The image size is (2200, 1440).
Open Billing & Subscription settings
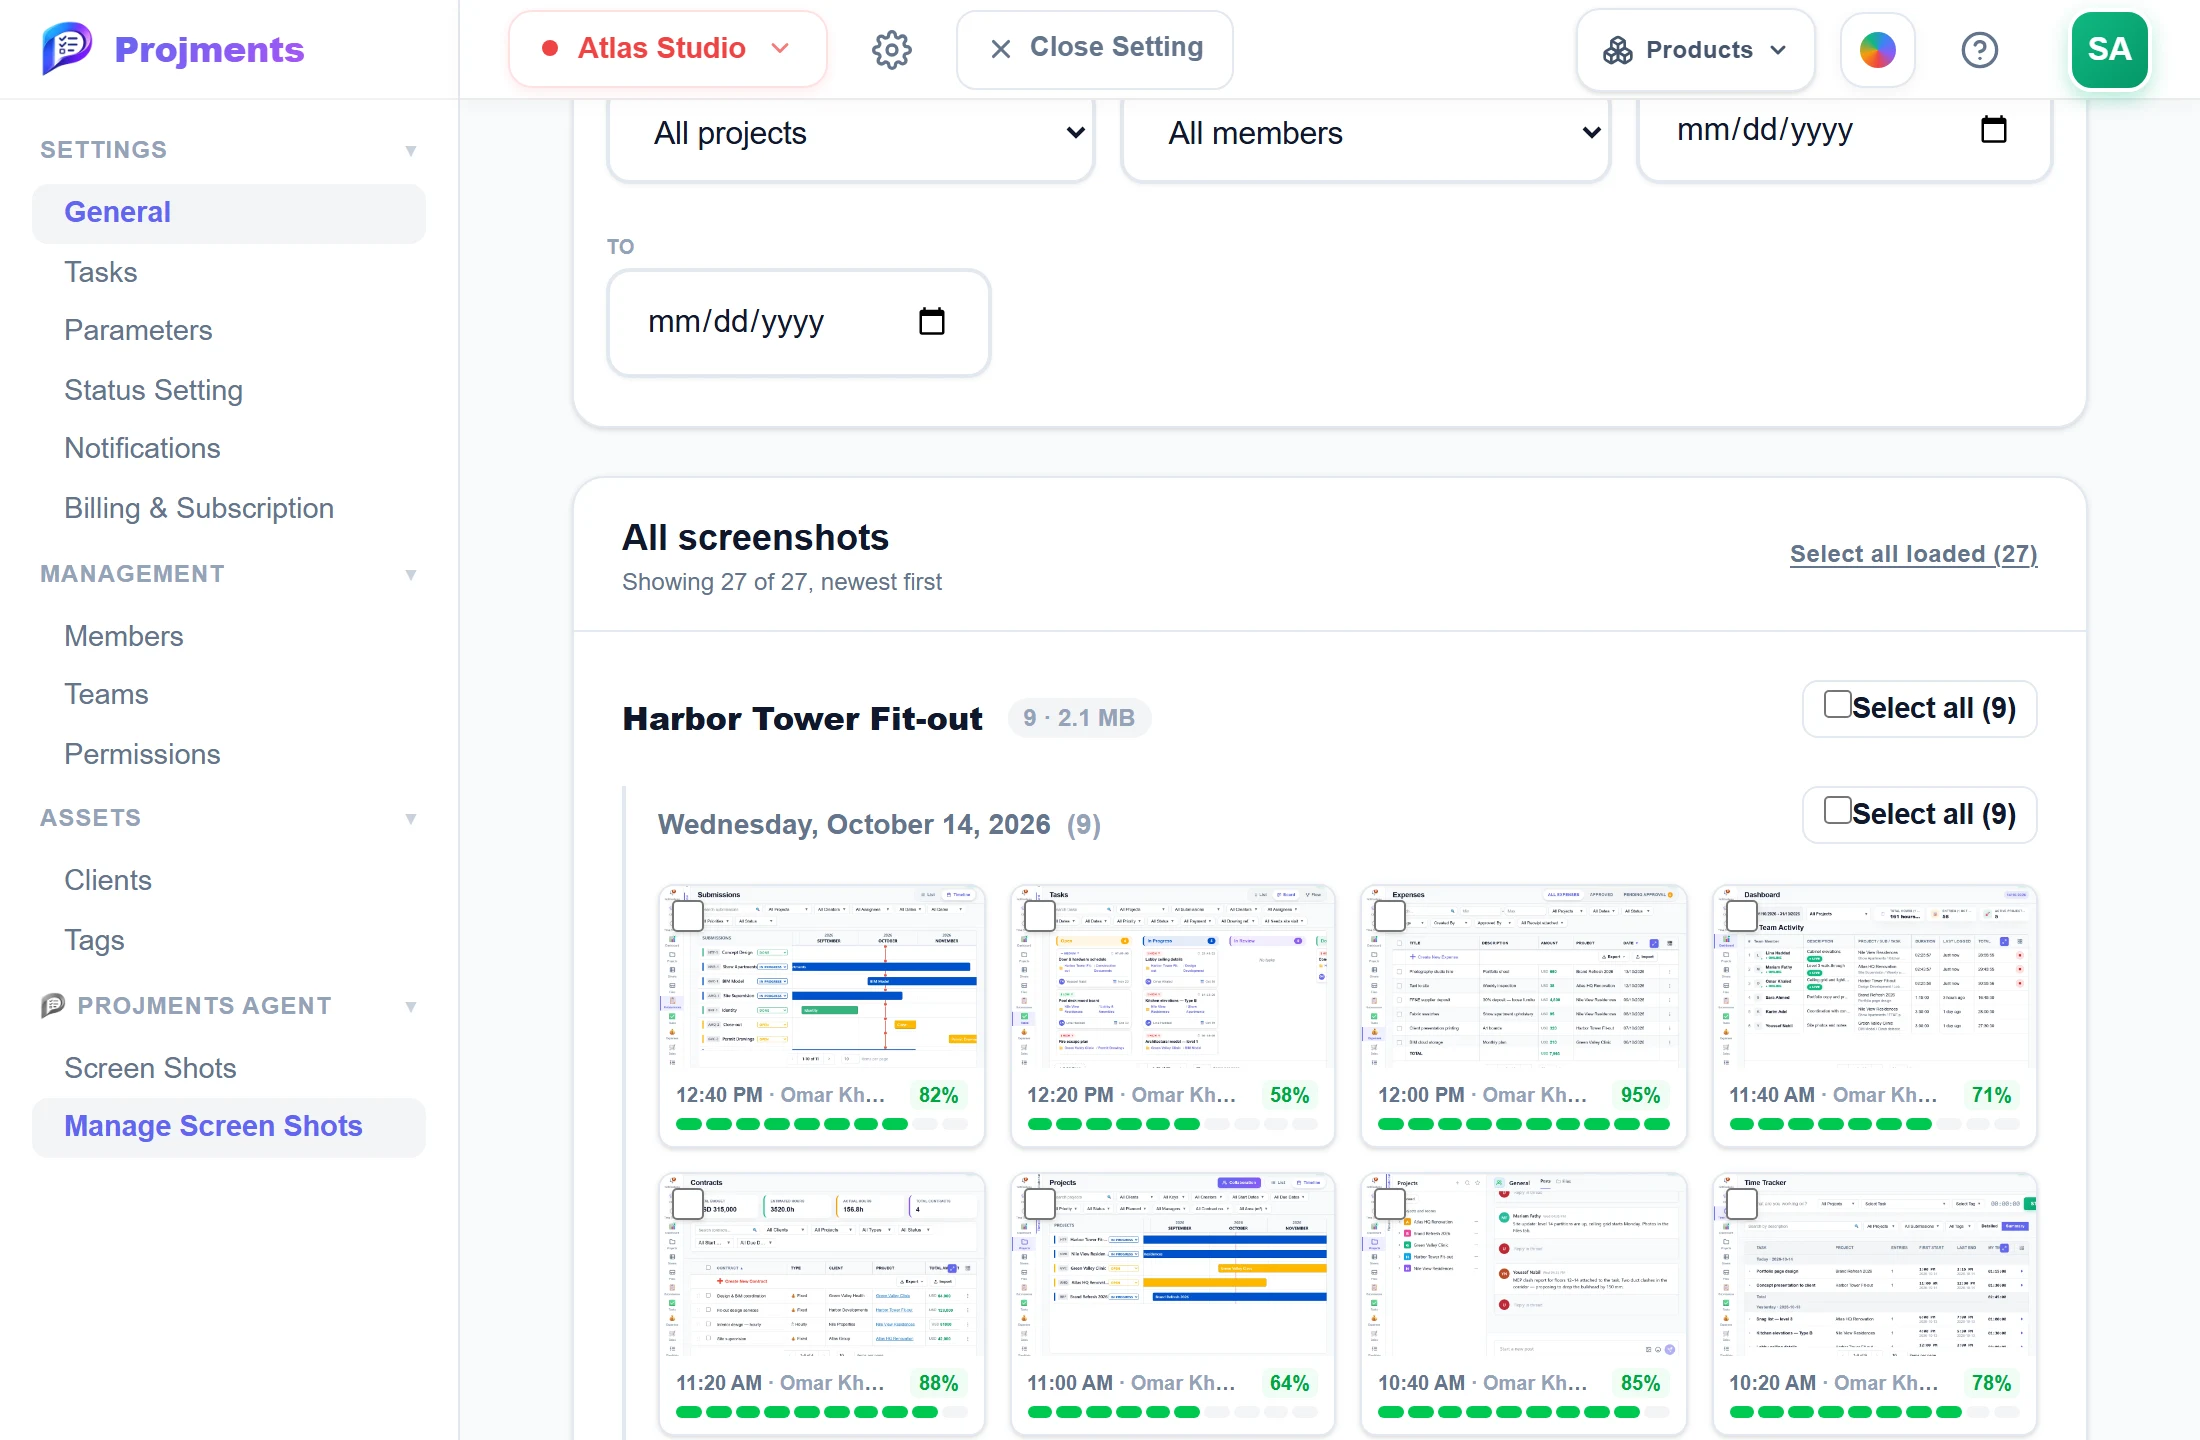pos(199,508)
